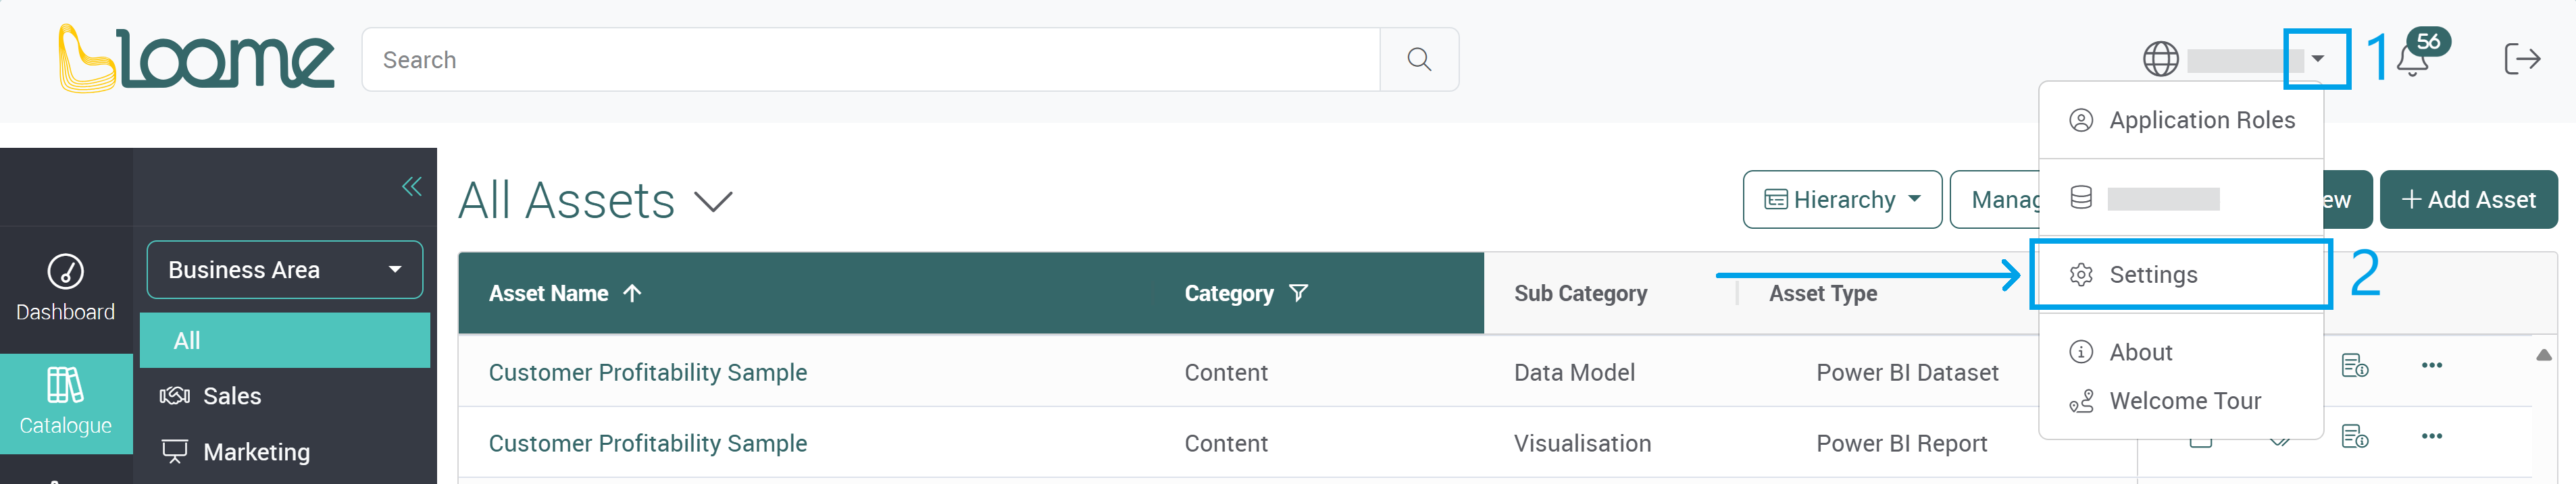The height and width of the screenshot is (484, 2576).
Task: Start the Welcome Tour menu item
Action: (x=2181, y=401)
